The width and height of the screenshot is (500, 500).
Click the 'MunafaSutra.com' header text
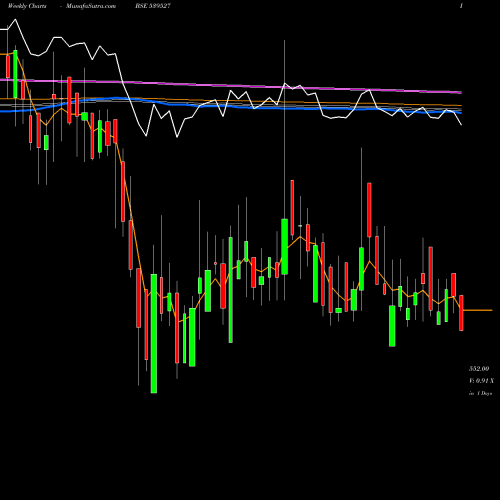click(x=91, y=6)
